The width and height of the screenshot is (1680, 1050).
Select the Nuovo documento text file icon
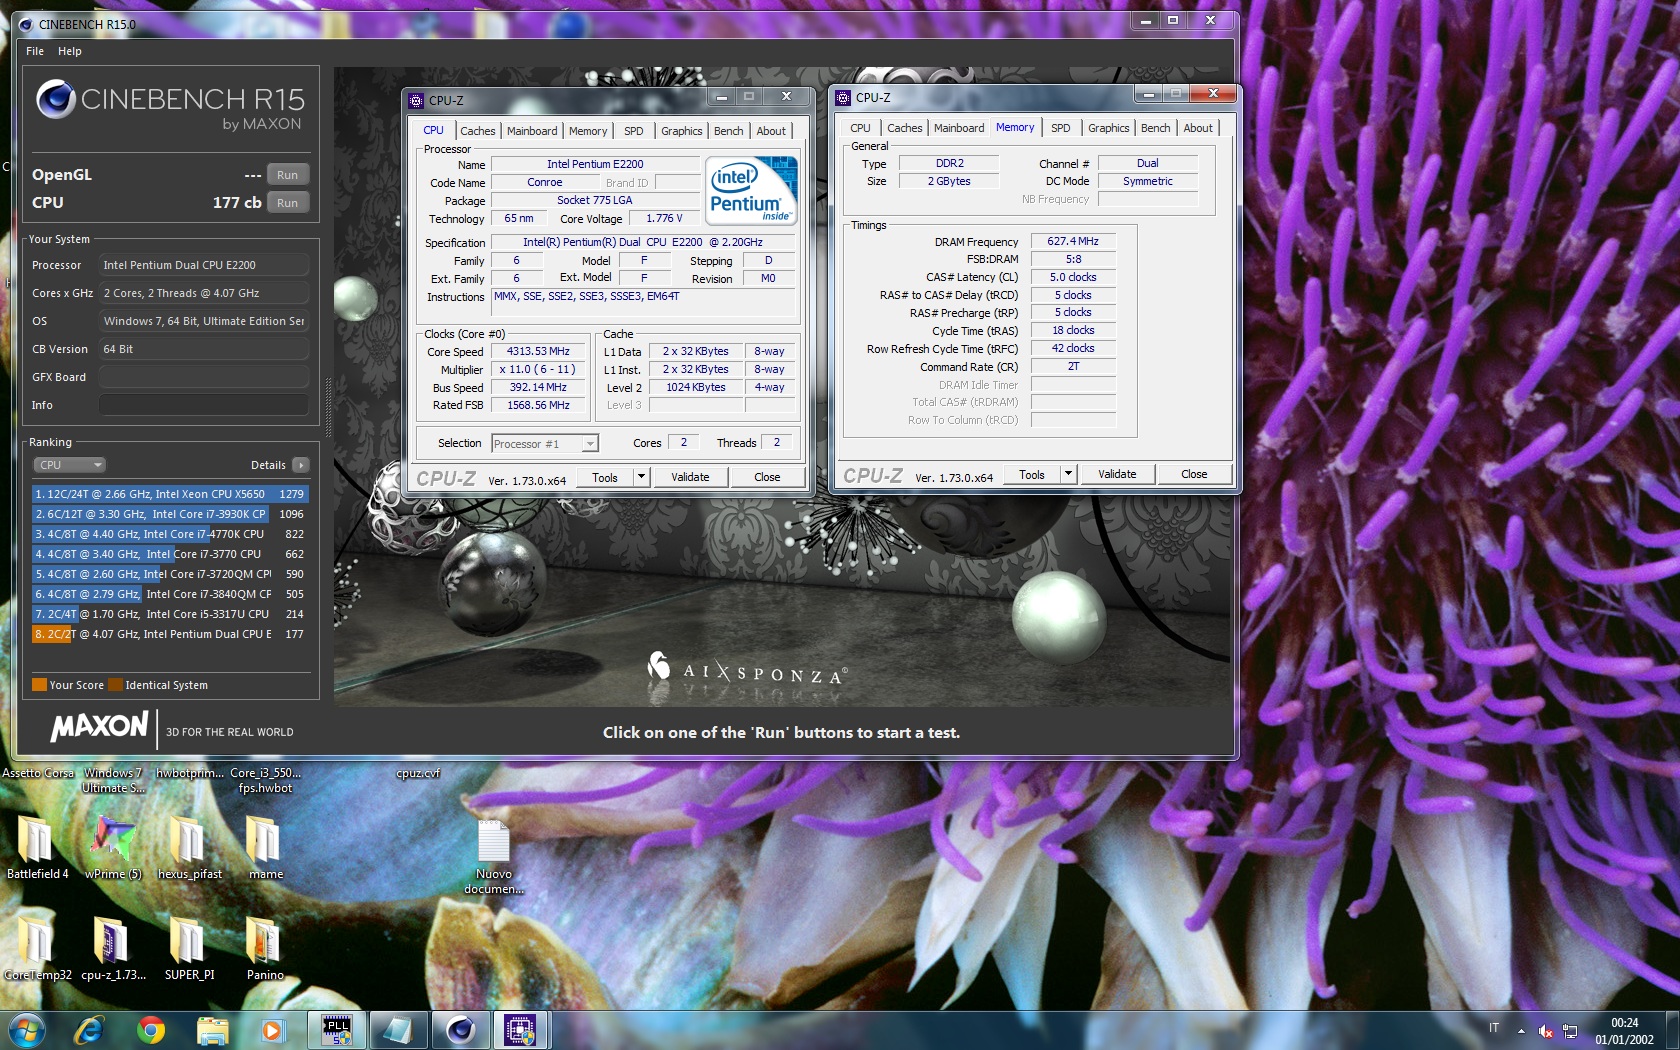(x=494, y=855)
